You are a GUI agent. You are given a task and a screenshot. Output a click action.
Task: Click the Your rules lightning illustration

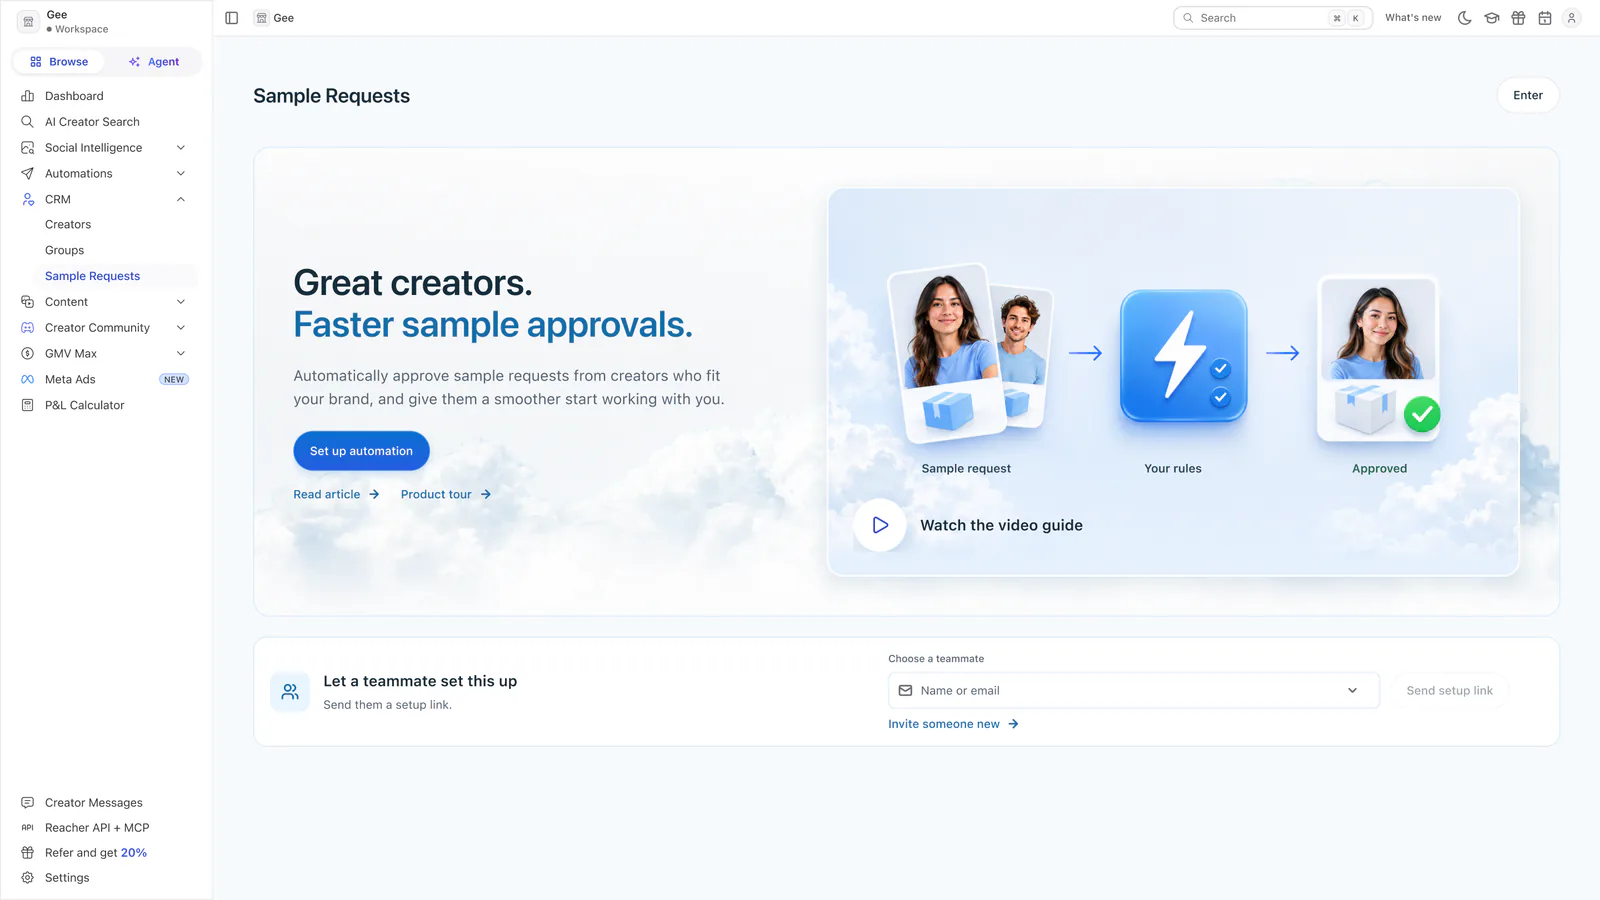click(1183, 356)
